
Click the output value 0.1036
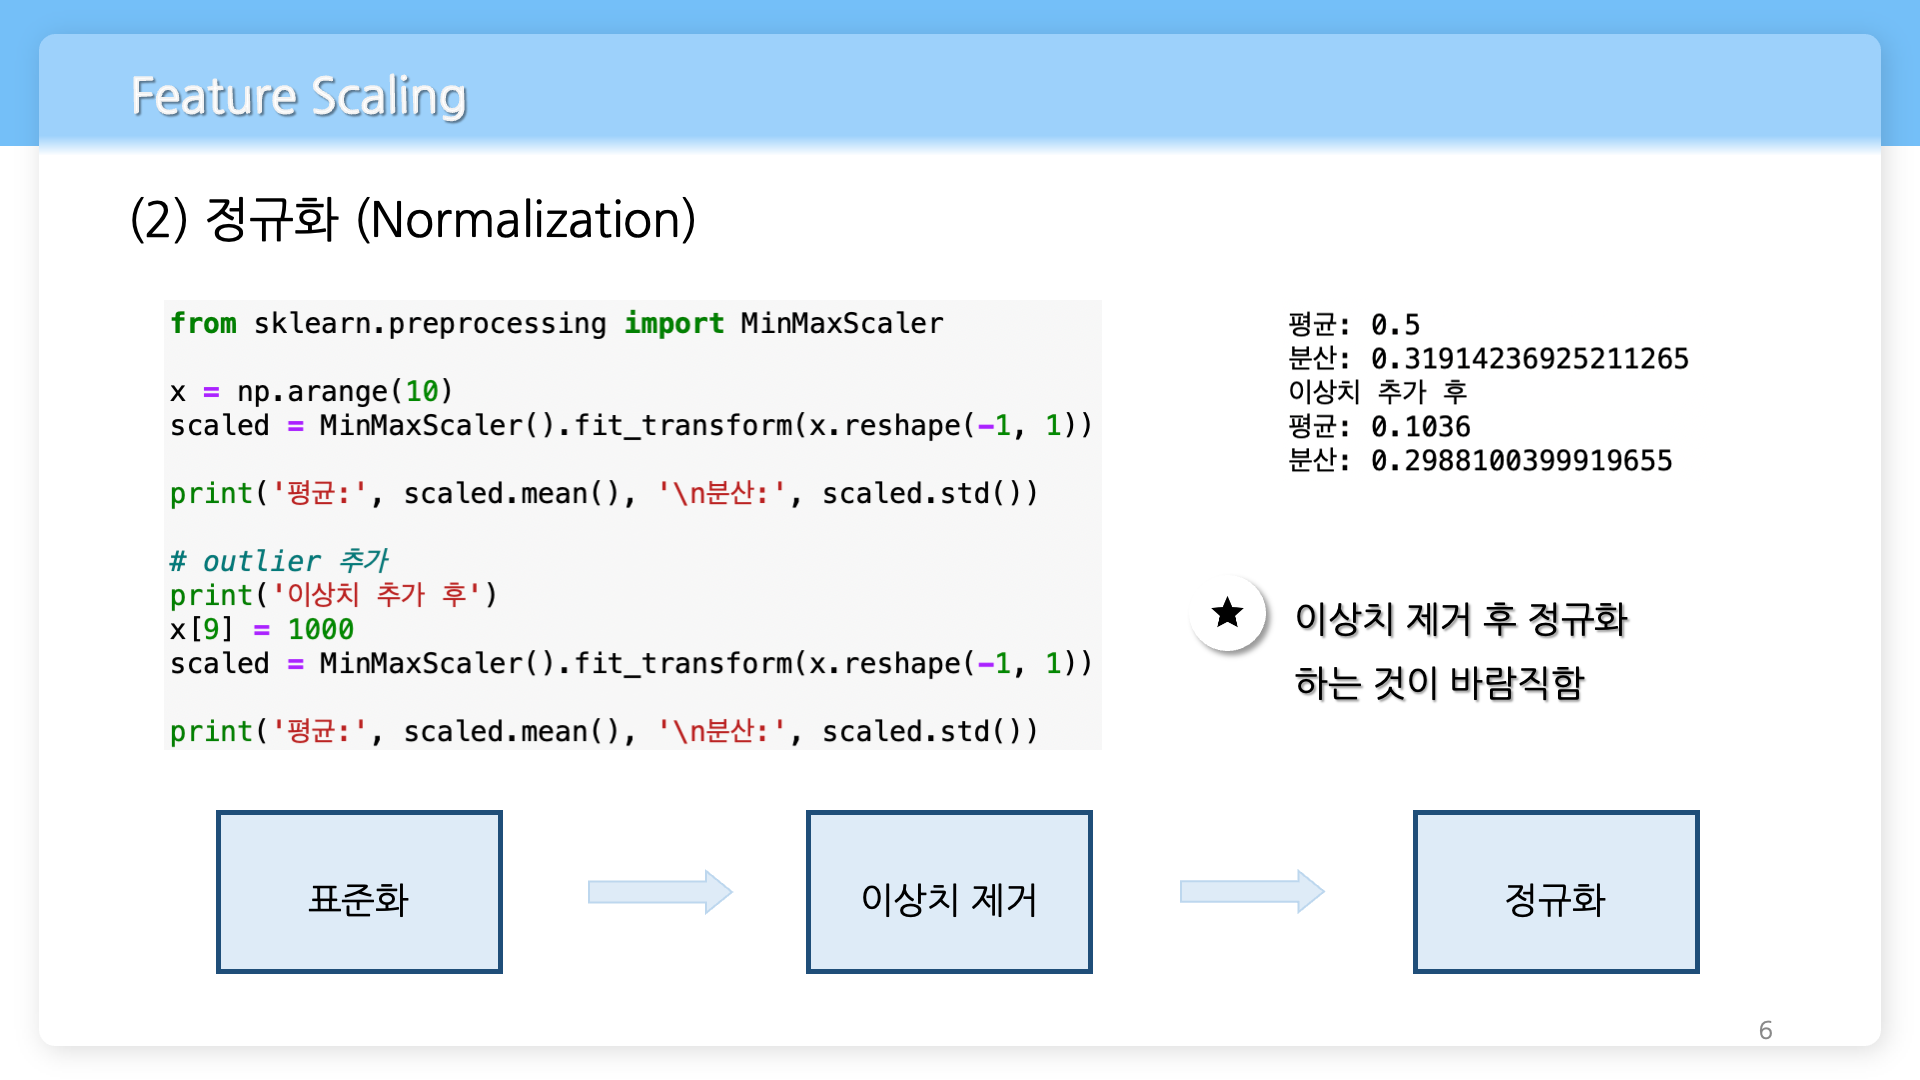point(1420,427)
